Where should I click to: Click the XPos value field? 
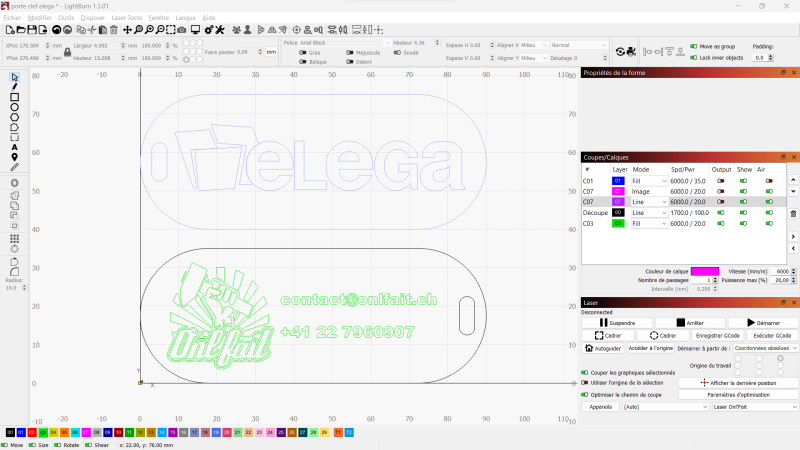point(33,45)
